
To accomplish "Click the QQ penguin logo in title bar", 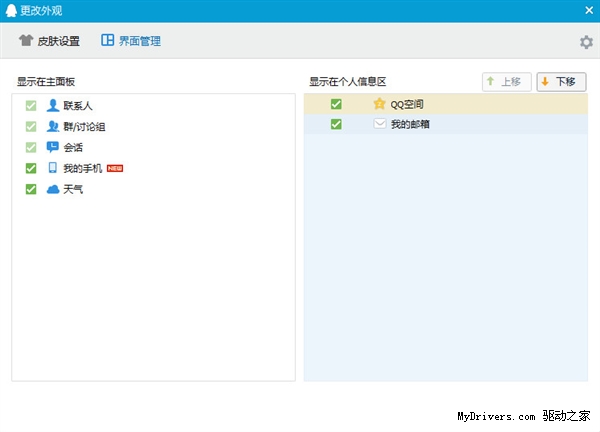I will click(10, 11).
